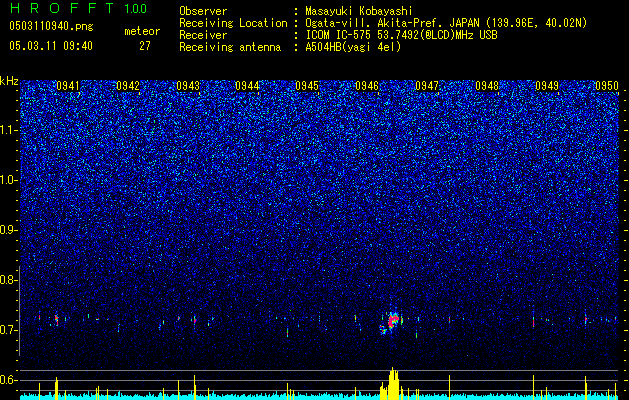Viewport: 629px width, 400px height.
Task: Click the 0.8 kHz axis label
Action: [x=8, y=280]
